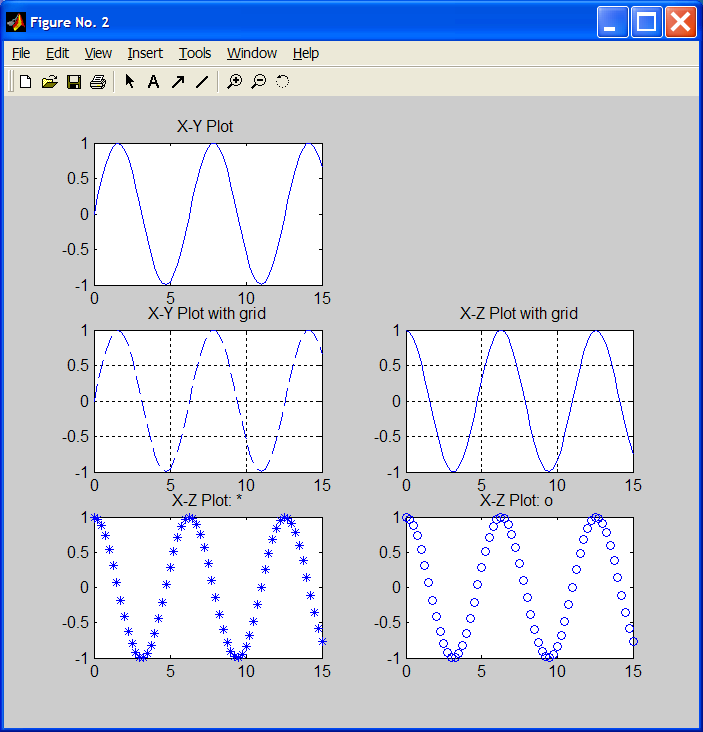Click inside the top X-Y Plot axes
Viewport: 703px width, 732px height.
pyautogui.click(x=208, y=214)
